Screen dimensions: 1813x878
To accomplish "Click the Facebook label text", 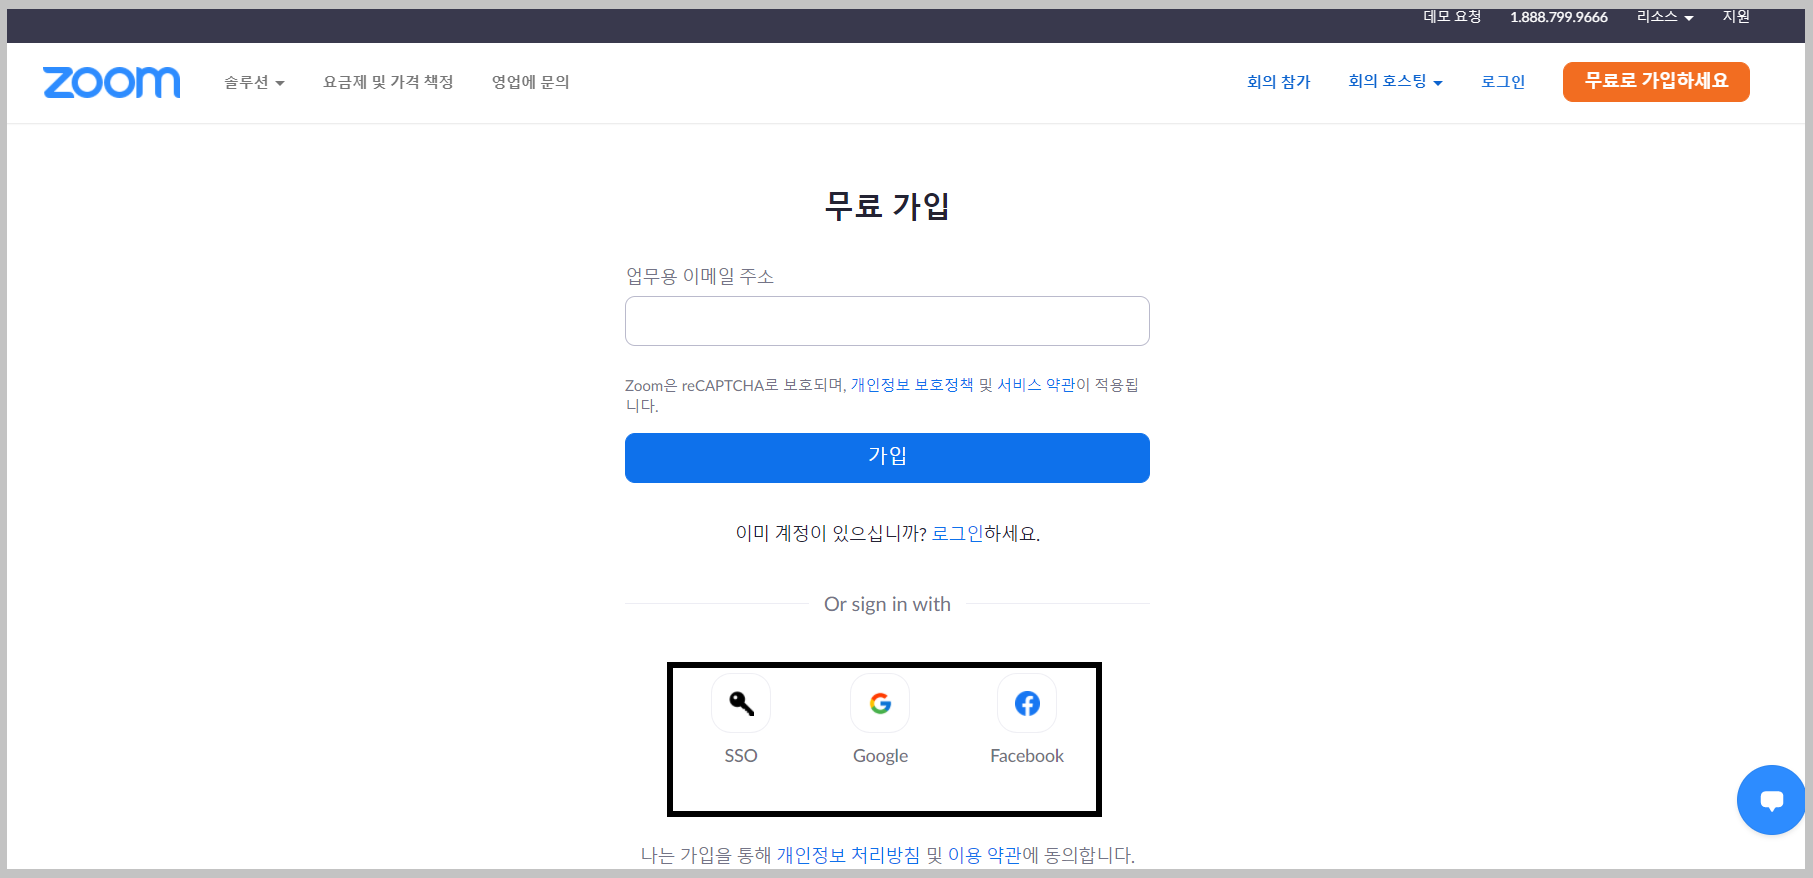I will pyautogui.click(x=1027, y=756).
